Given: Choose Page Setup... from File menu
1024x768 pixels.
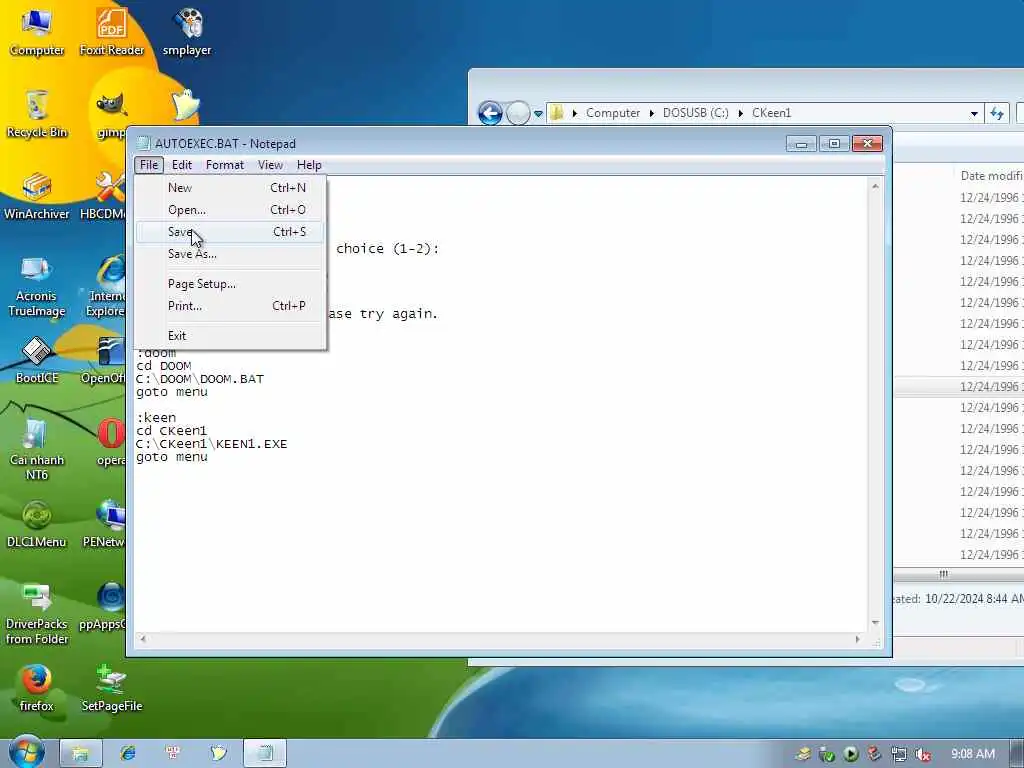Looking at the screenshot, I should (230, 284).
